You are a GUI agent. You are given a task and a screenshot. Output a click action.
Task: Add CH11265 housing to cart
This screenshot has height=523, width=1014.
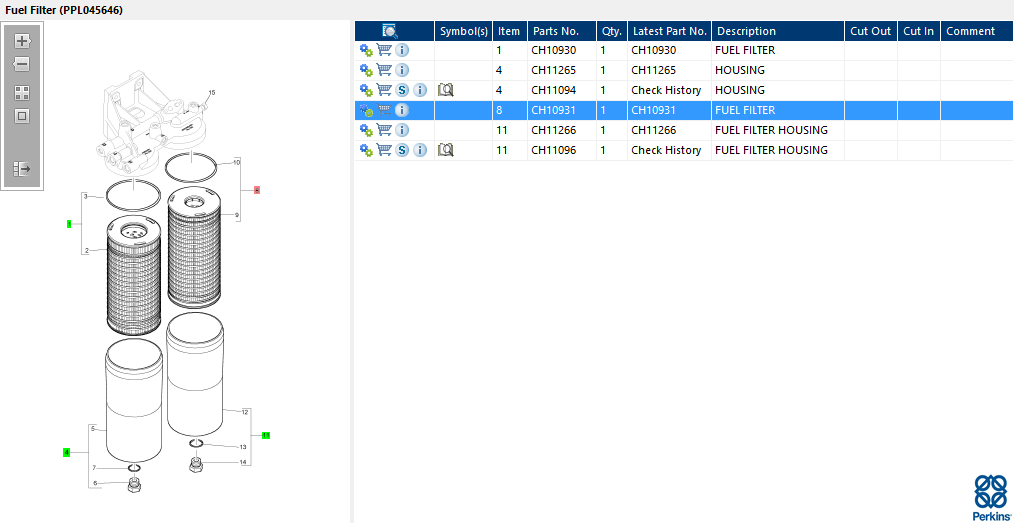[x=384, y=70]
